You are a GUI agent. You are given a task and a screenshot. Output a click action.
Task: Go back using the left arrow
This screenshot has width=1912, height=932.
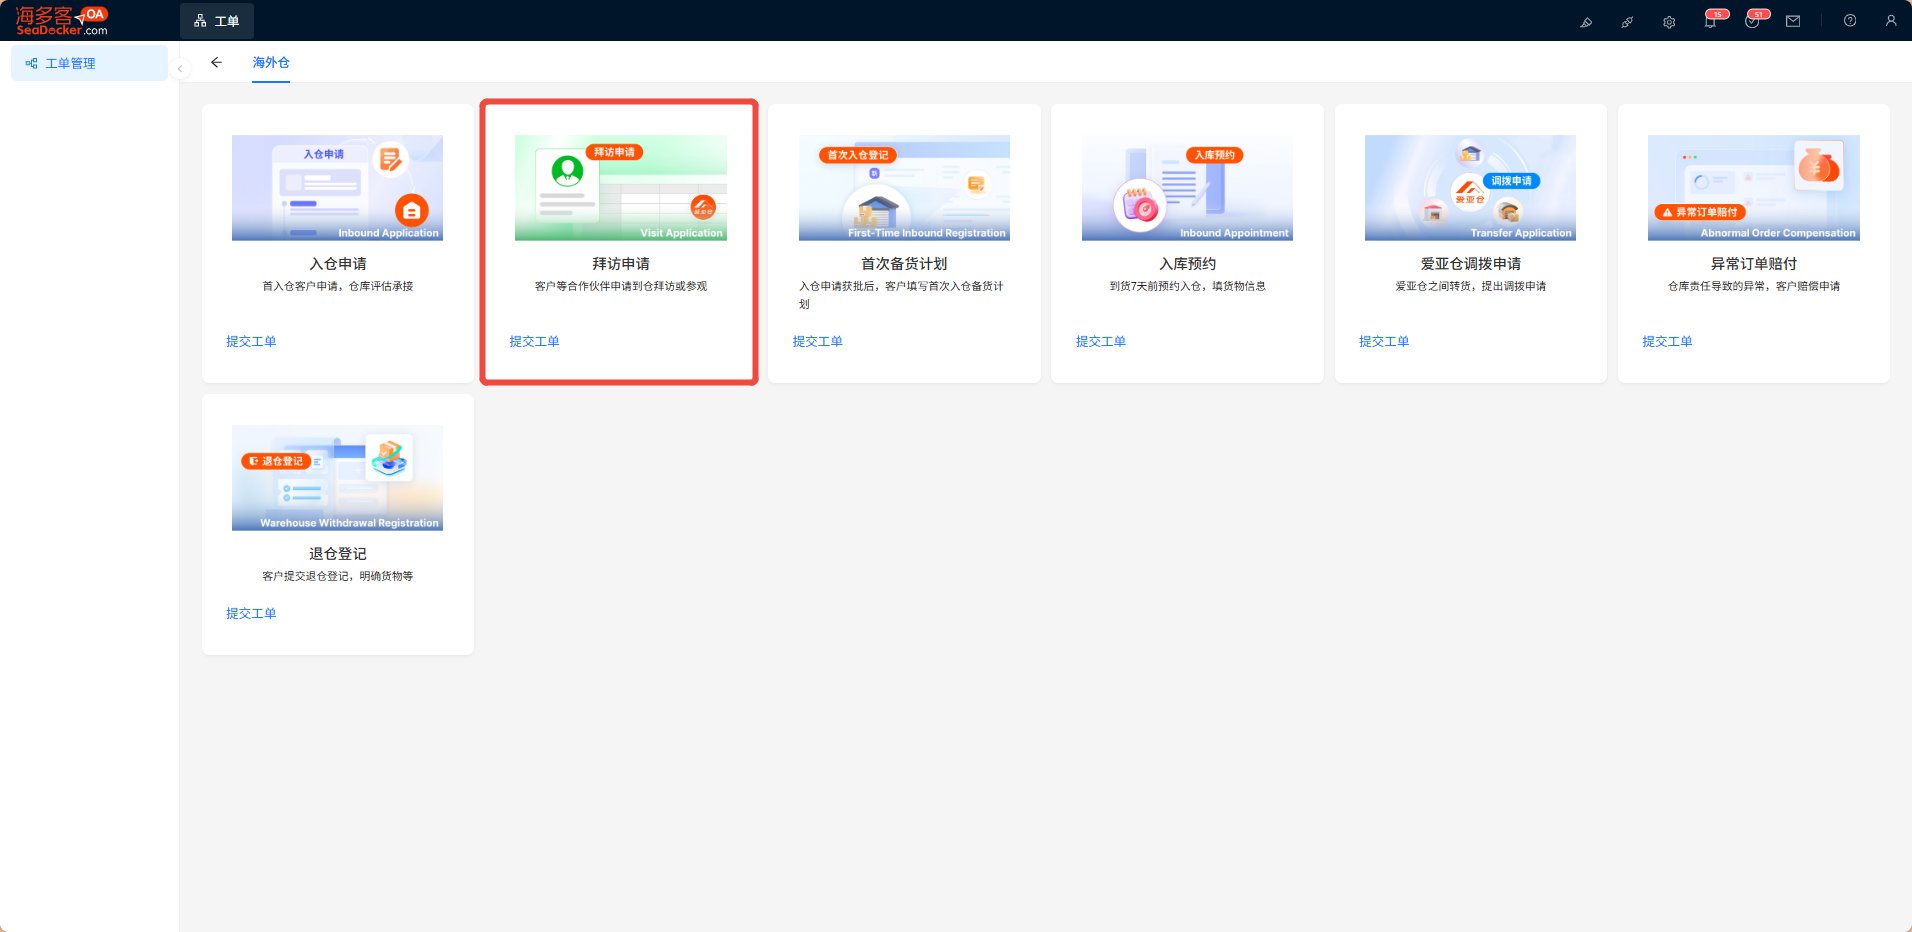point(216,62)
